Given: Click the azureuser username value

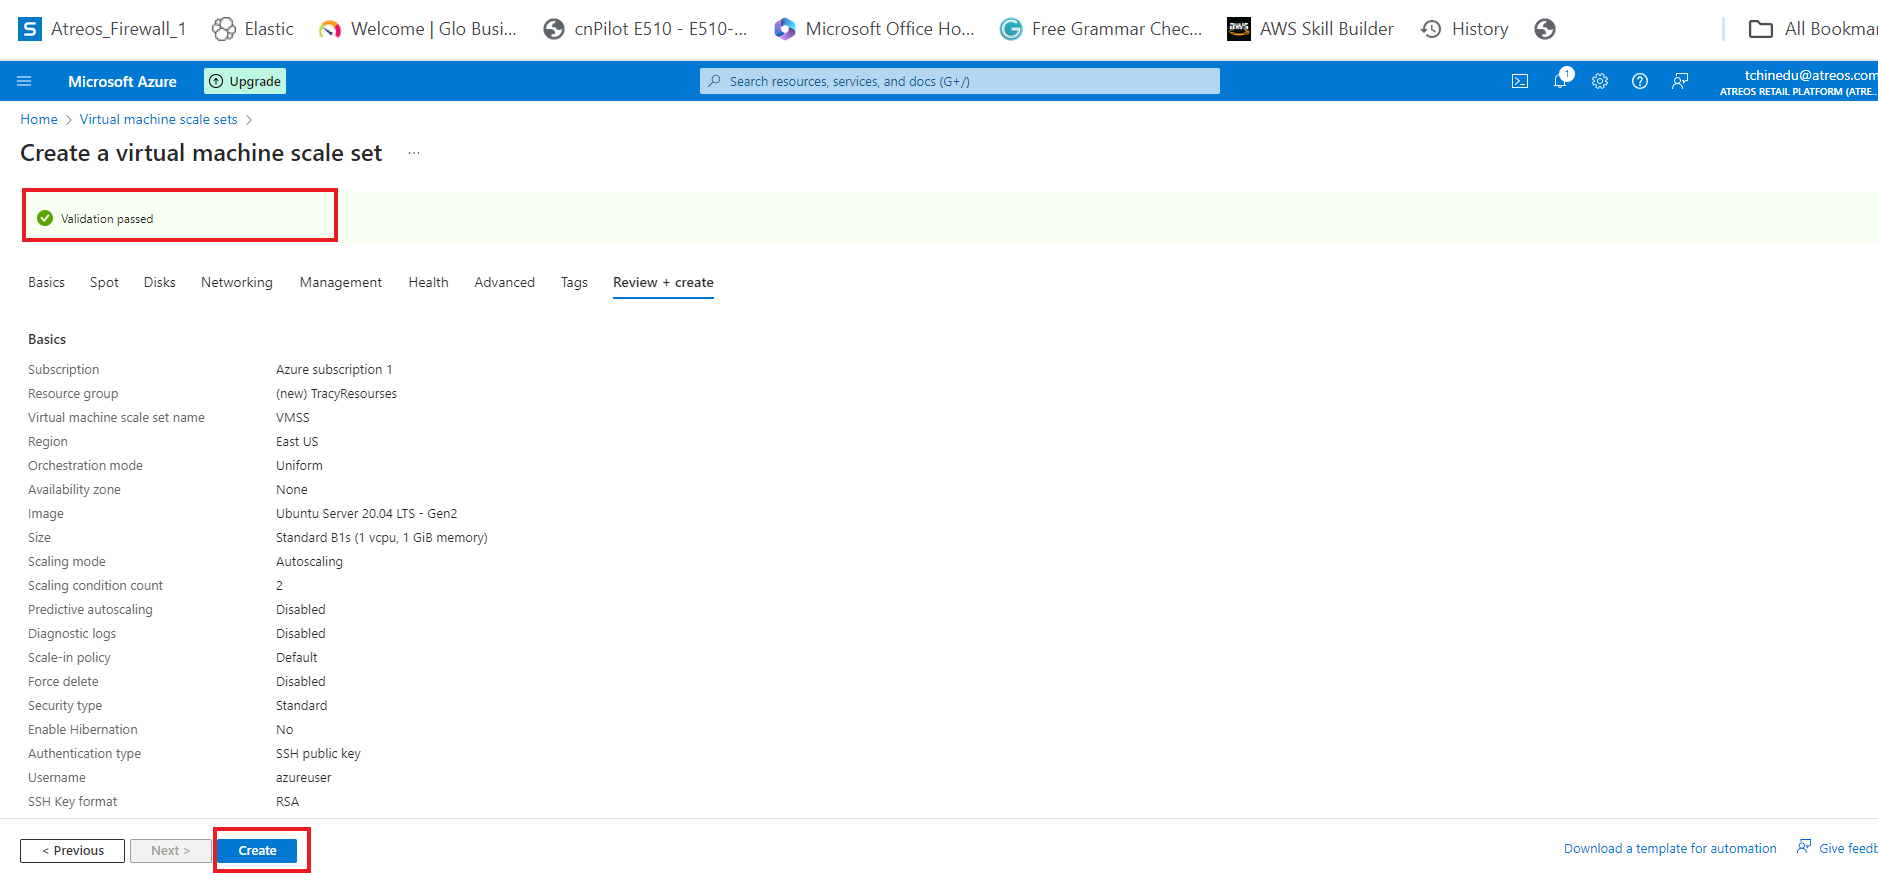Looking at the screenshot, I should pyautogui.click(x=304, y=778).
